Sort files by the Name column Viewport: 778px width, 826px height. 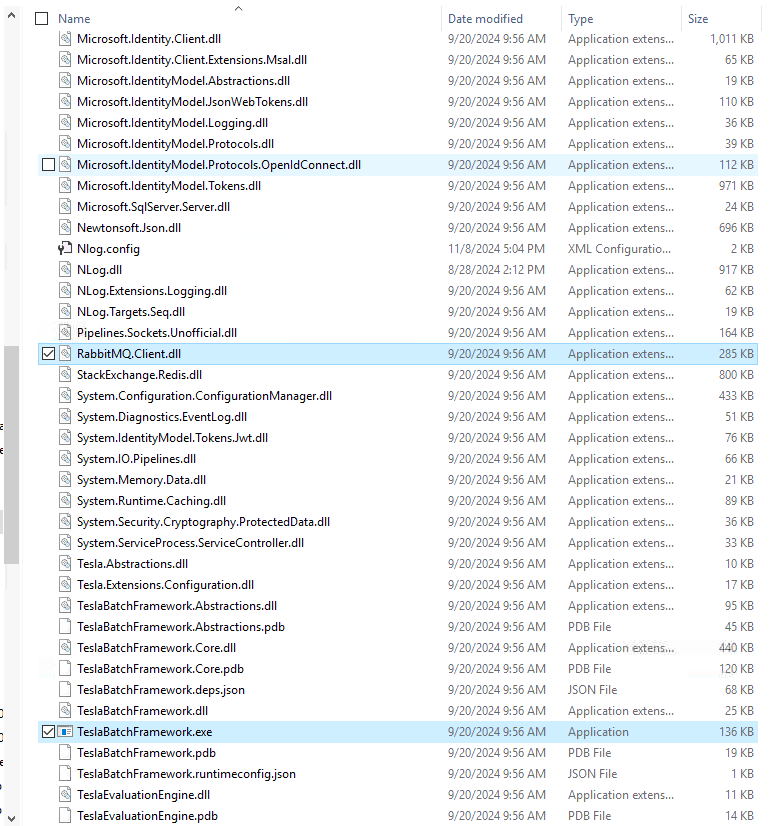point(74,19)
